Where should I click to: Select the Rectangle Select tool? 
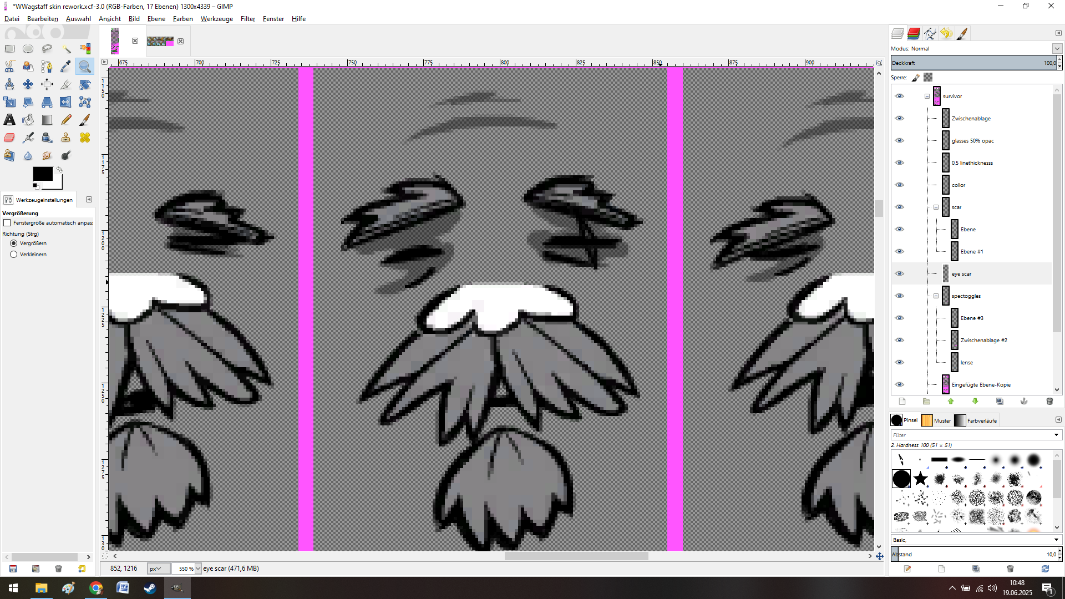click(x=9, y=48)
